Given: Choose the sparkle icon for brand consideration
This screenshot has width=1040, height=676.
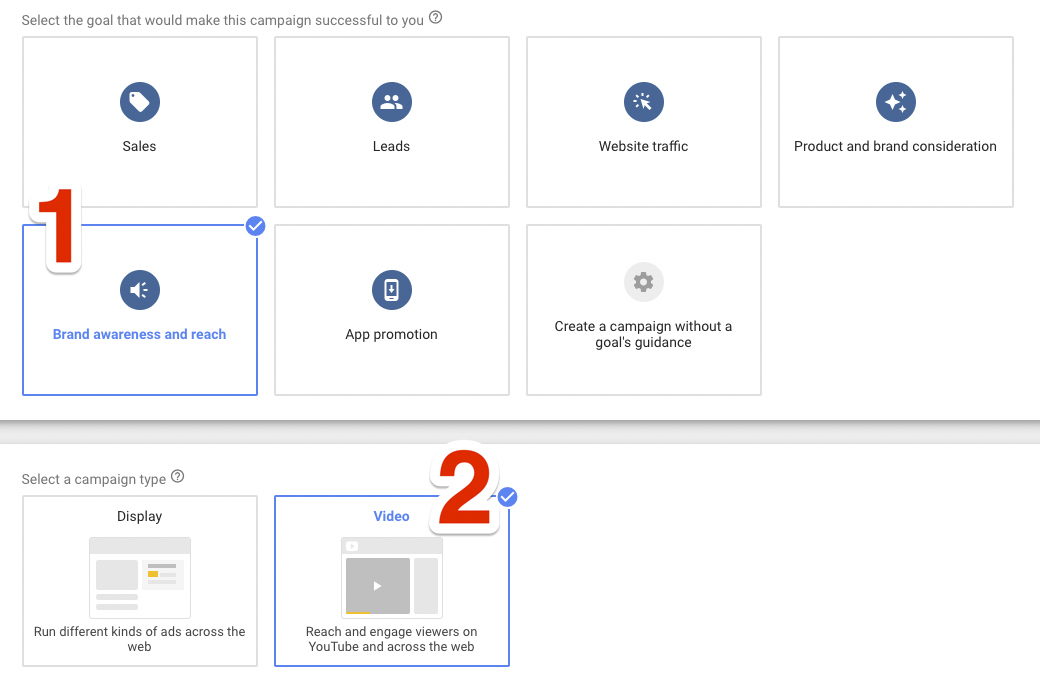Looking at the screenshot, I should pyautogui.click(x=895, y=101).
